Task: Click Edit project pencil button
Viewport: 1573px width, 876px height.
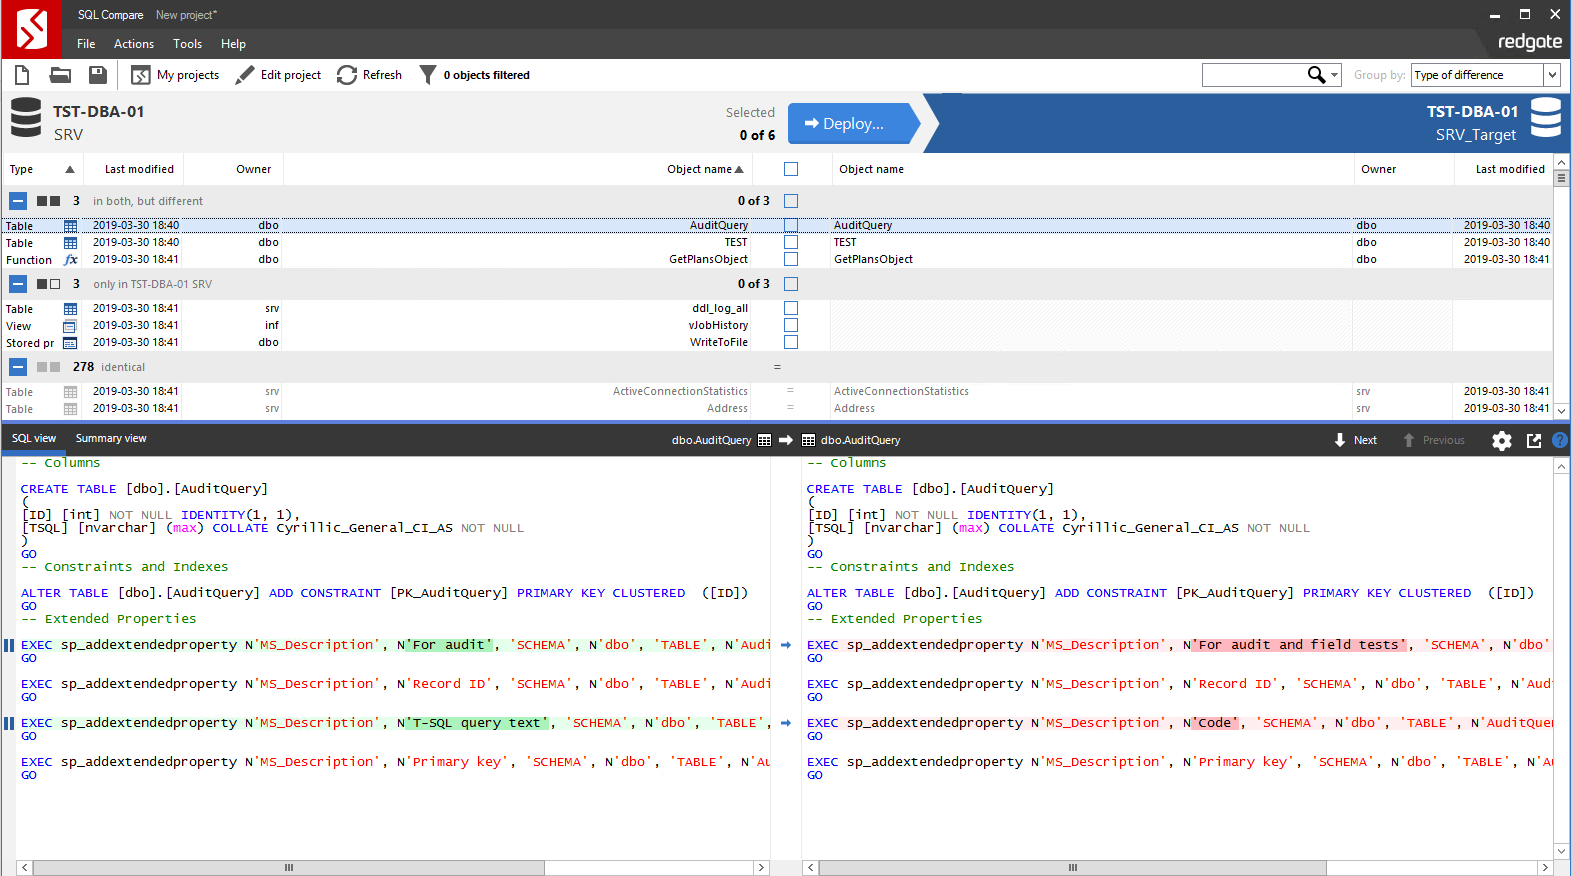Action: [x=278, y=75]
